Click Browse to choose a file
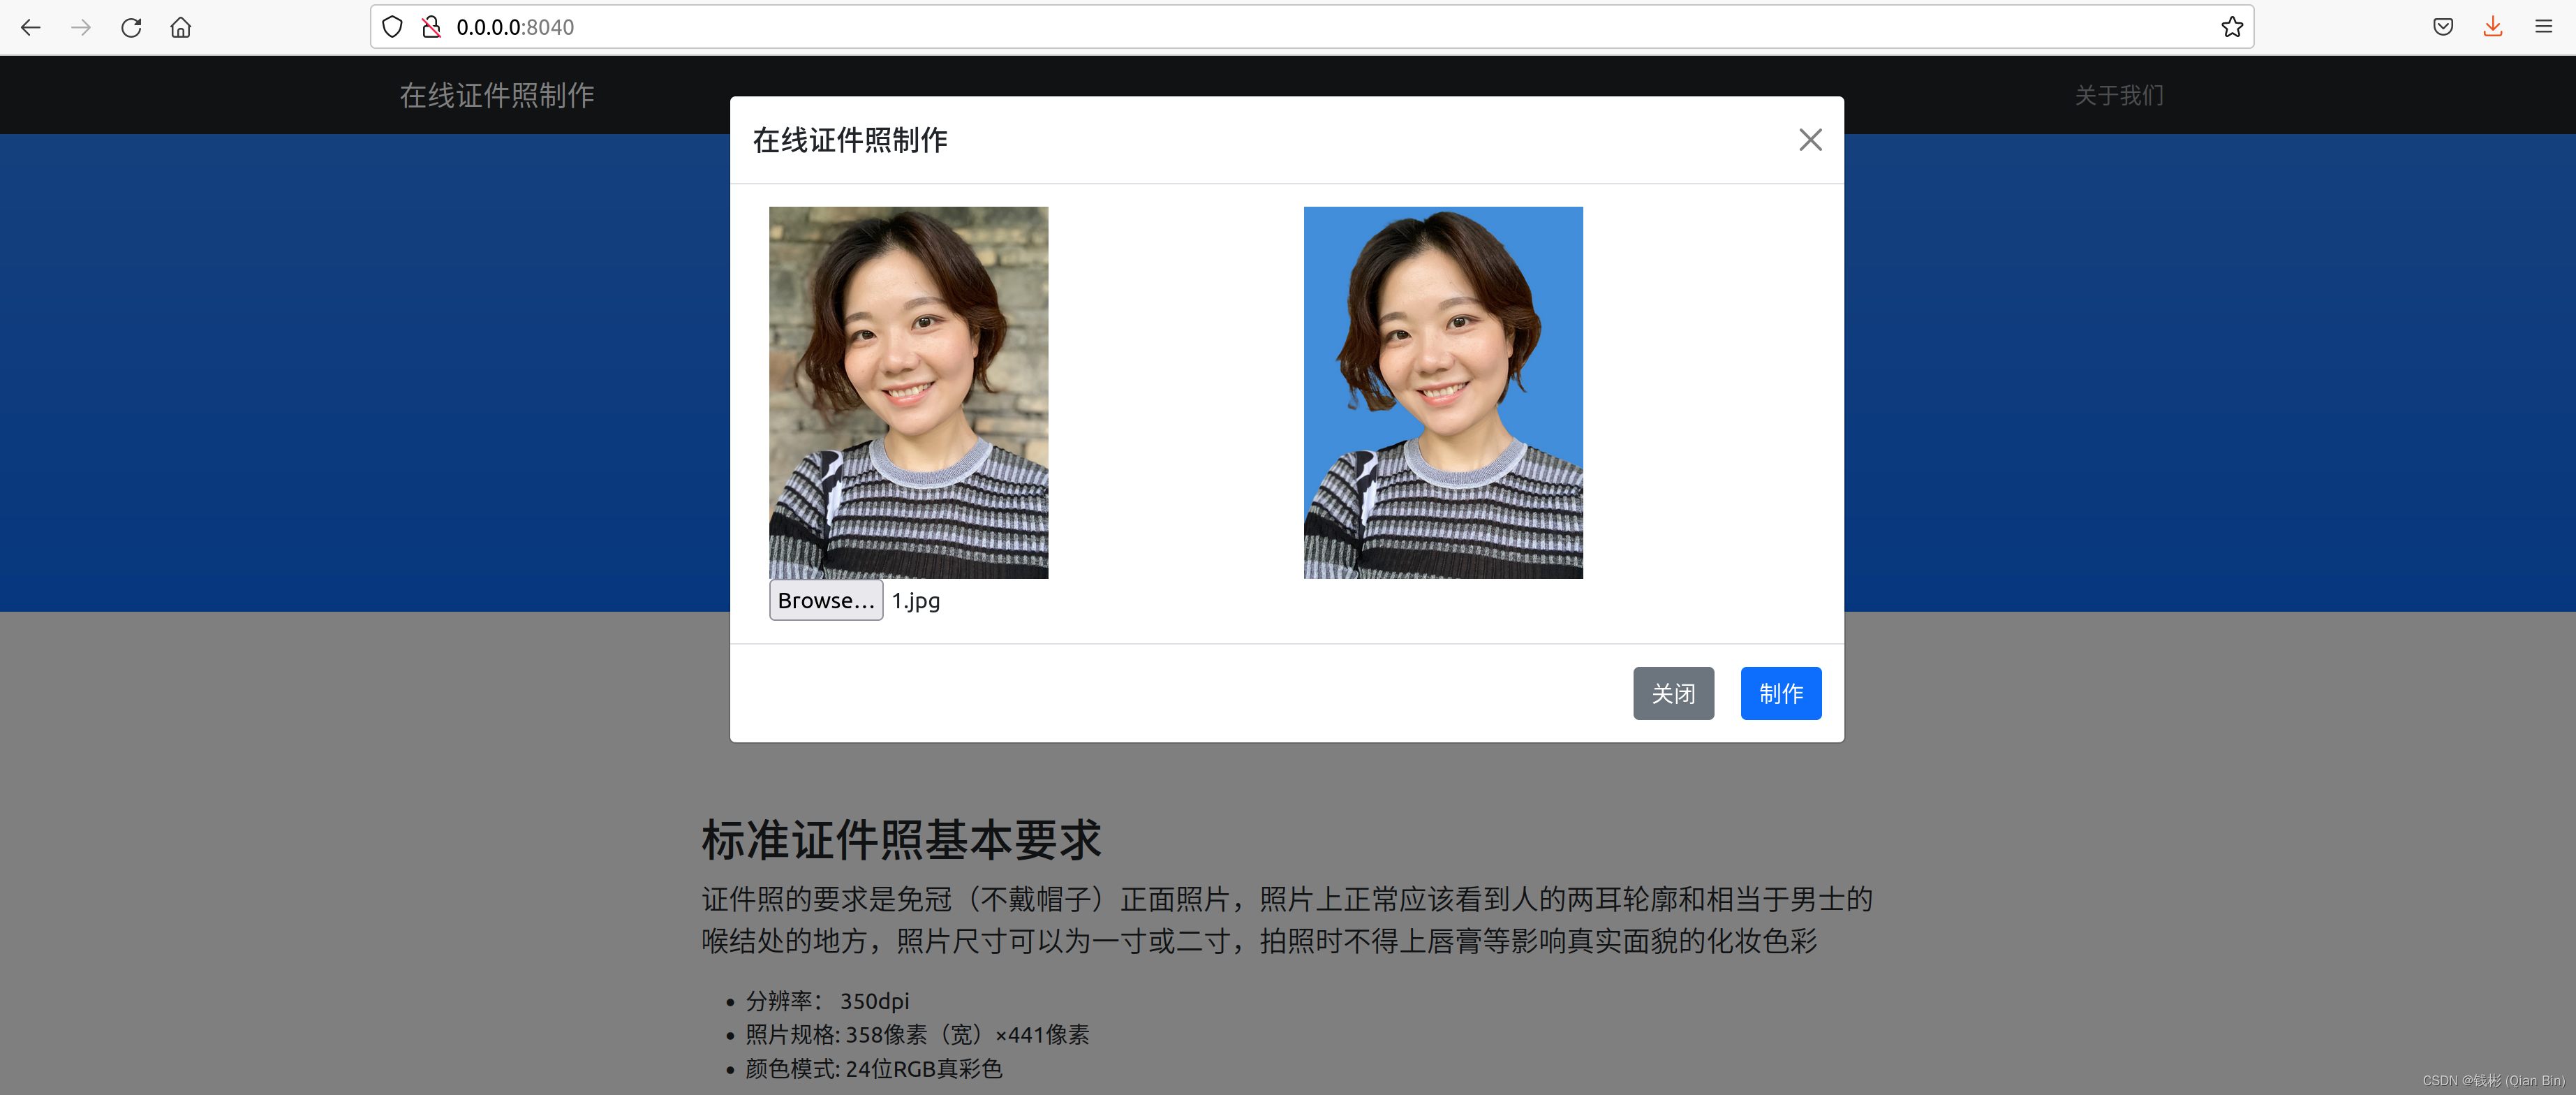Image resolution: width=2576 pixels, height=1095 pixels. [x=825, y=600]
